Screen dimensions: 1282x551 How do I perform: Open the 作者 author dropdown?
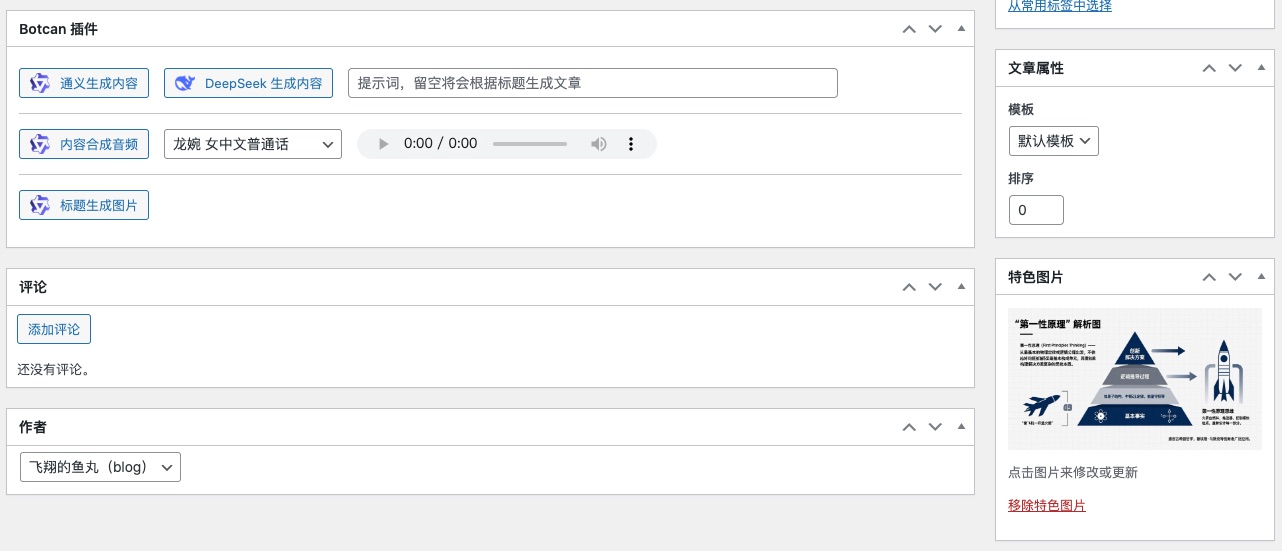(100, 467)
